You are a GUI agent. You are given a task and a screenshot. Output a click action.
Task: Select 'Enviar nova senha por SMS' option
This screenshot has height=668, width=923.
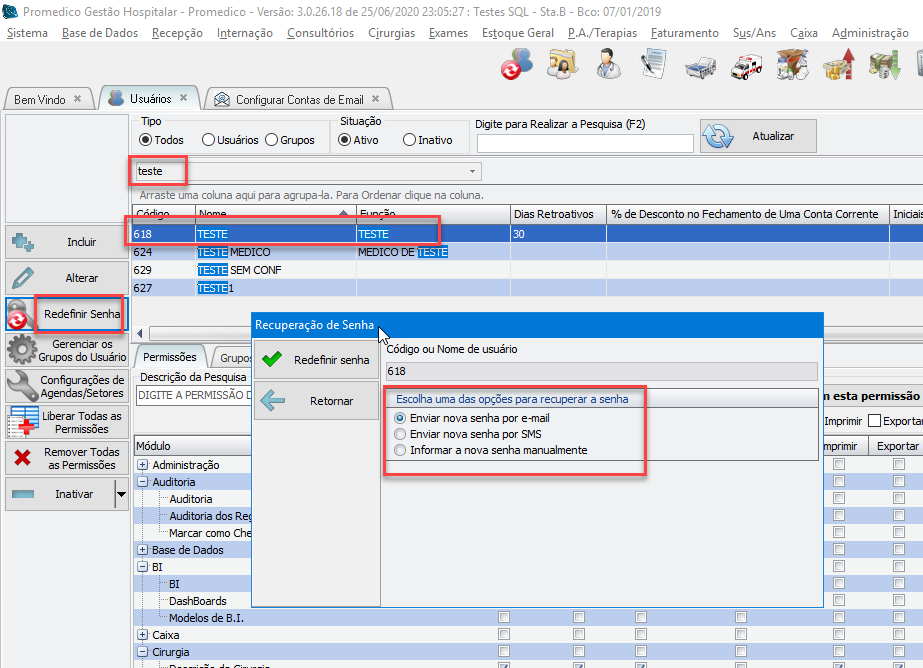[401, 434]
